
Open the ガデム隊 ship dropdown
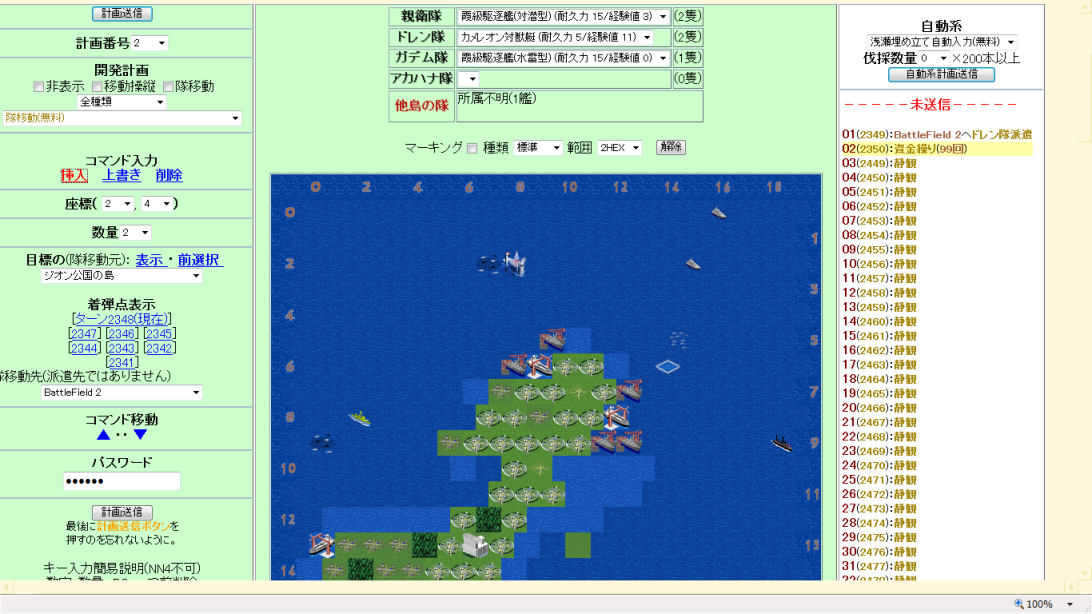pyautogui.click(x=563, y=58)
